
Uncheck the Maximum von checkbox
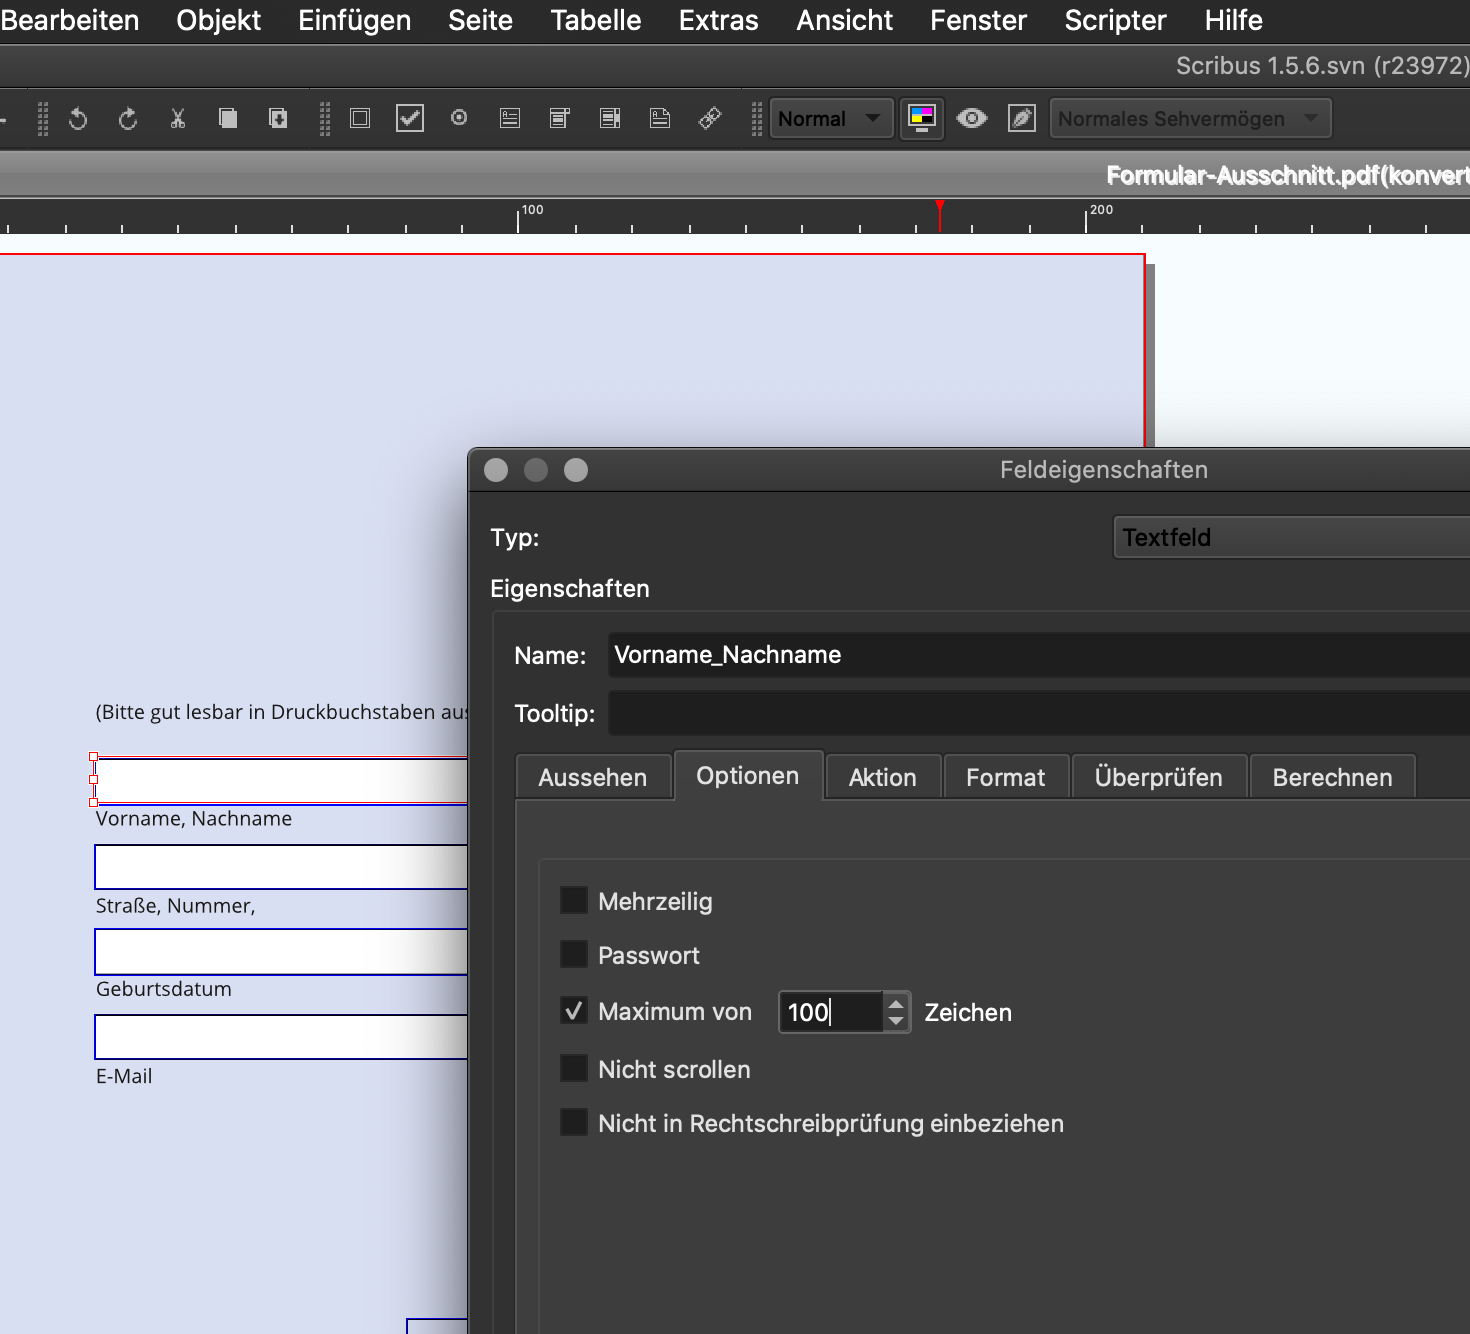click(574, 1011)
